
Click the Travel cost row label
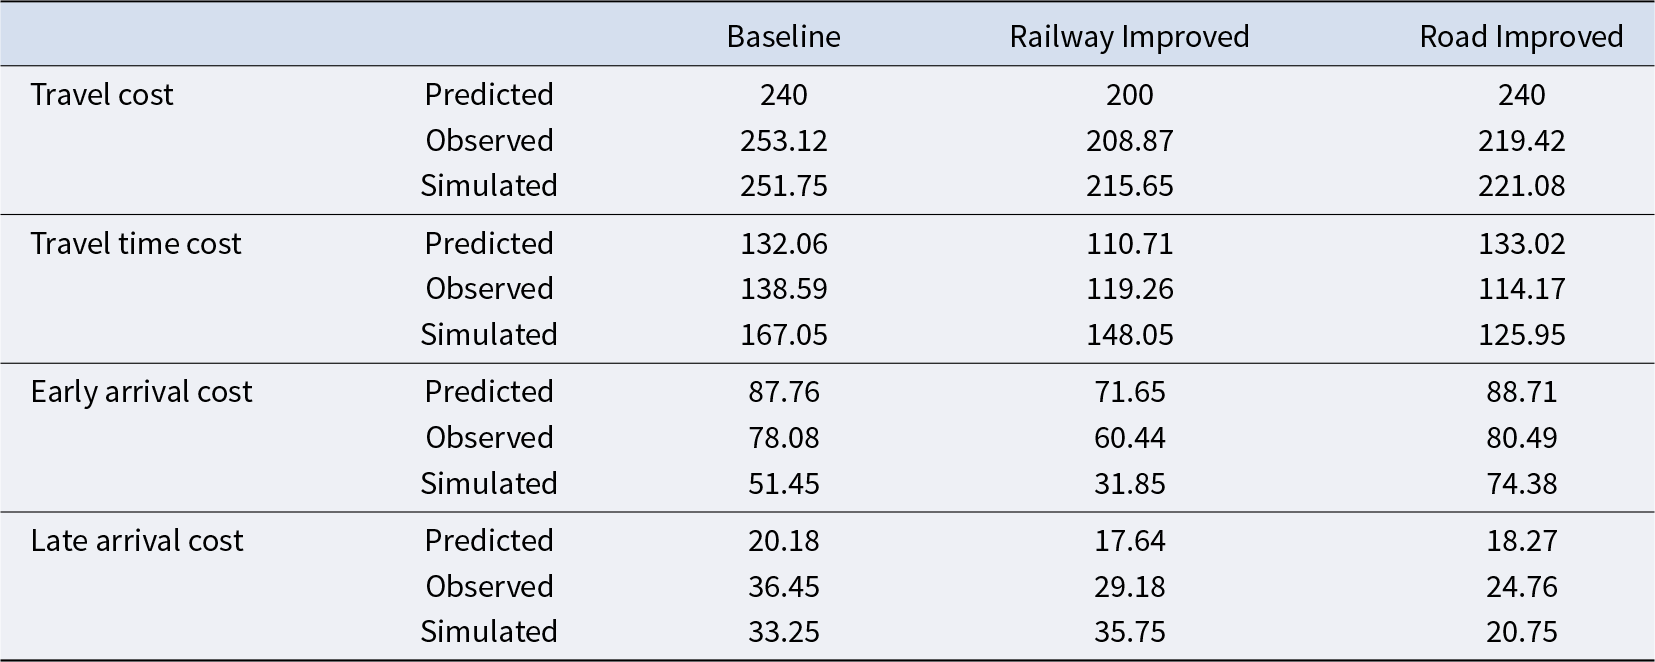(x=102, y=95)
